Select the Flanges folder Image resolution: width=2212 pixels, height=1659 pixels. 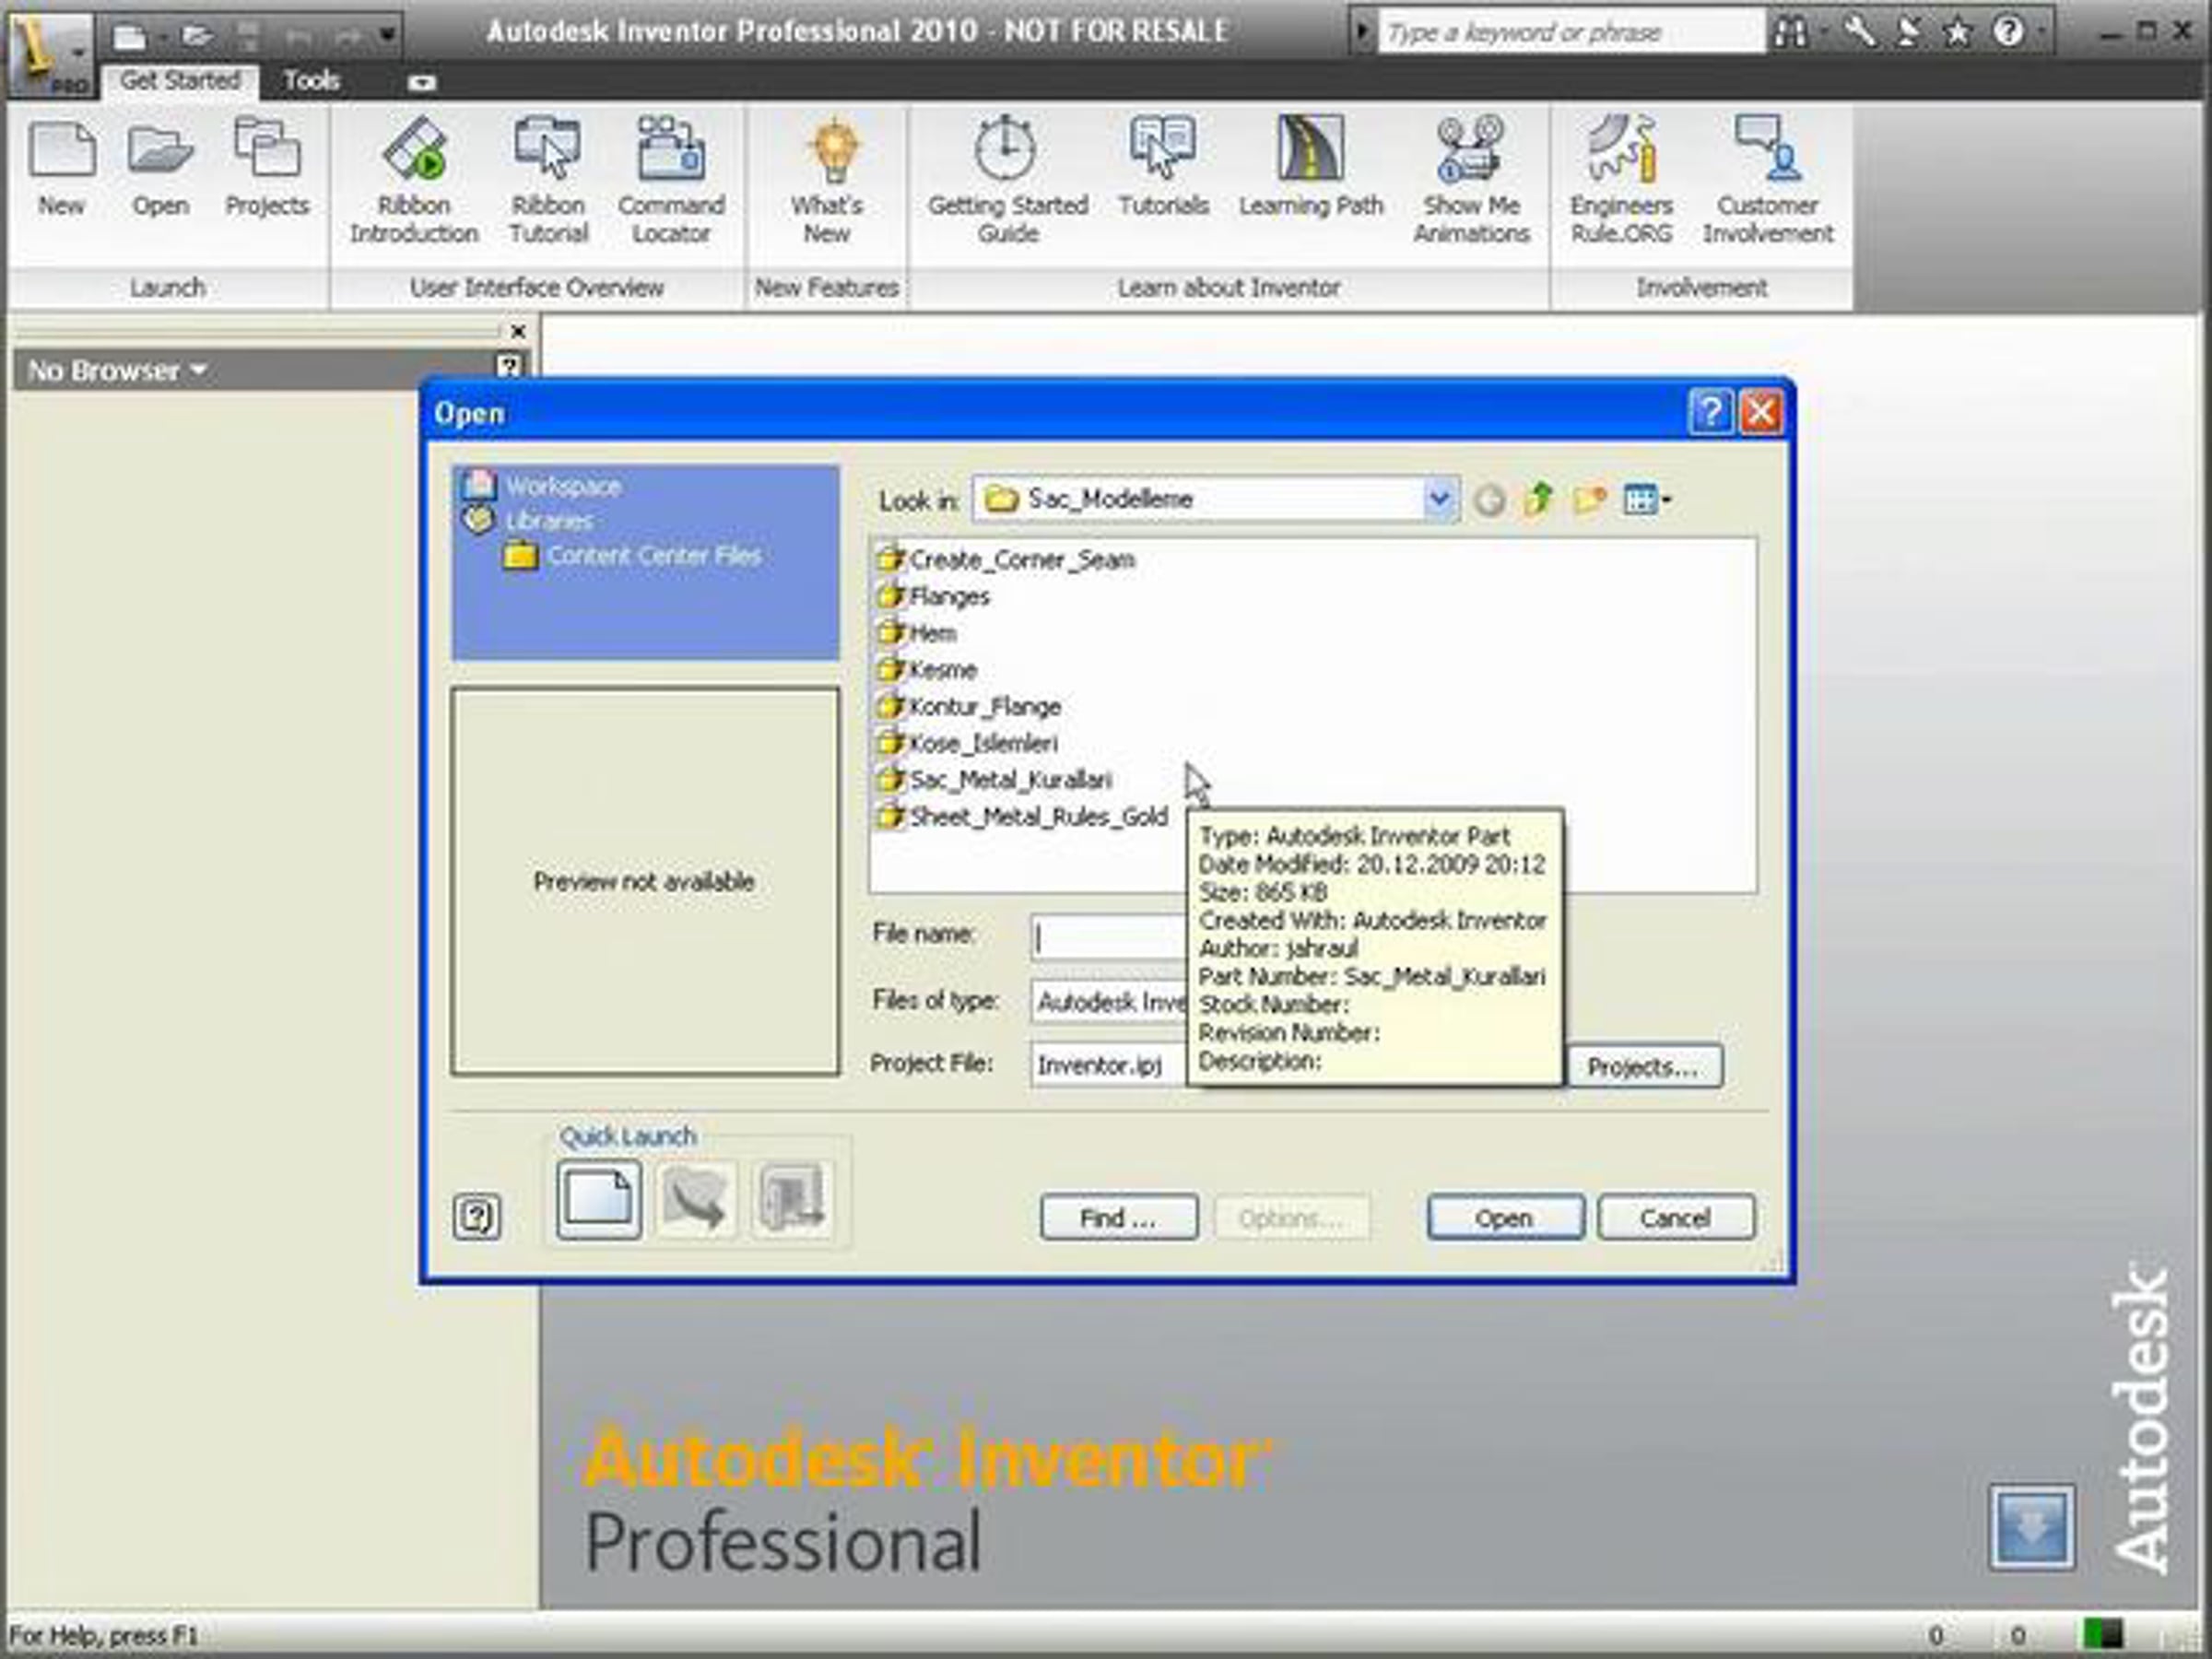click(933, 596)
